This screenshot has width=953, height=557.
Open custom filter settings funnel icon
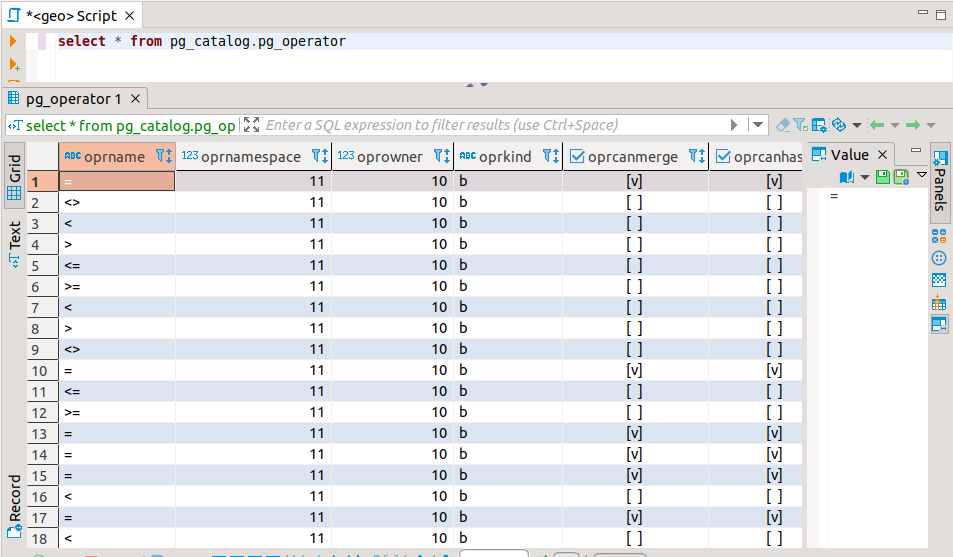(x=801, y=125)
